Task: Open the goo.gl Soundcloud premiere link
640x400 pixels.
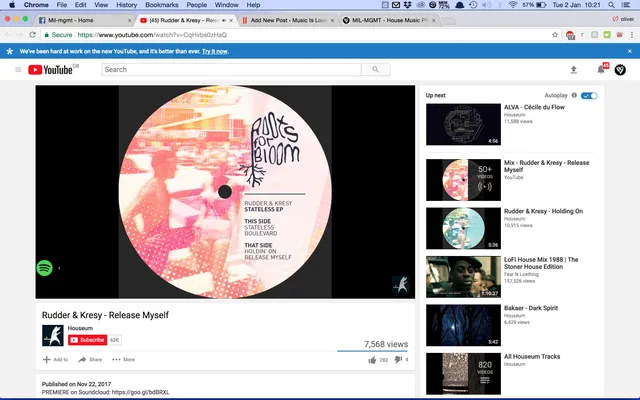Action: 140,392
